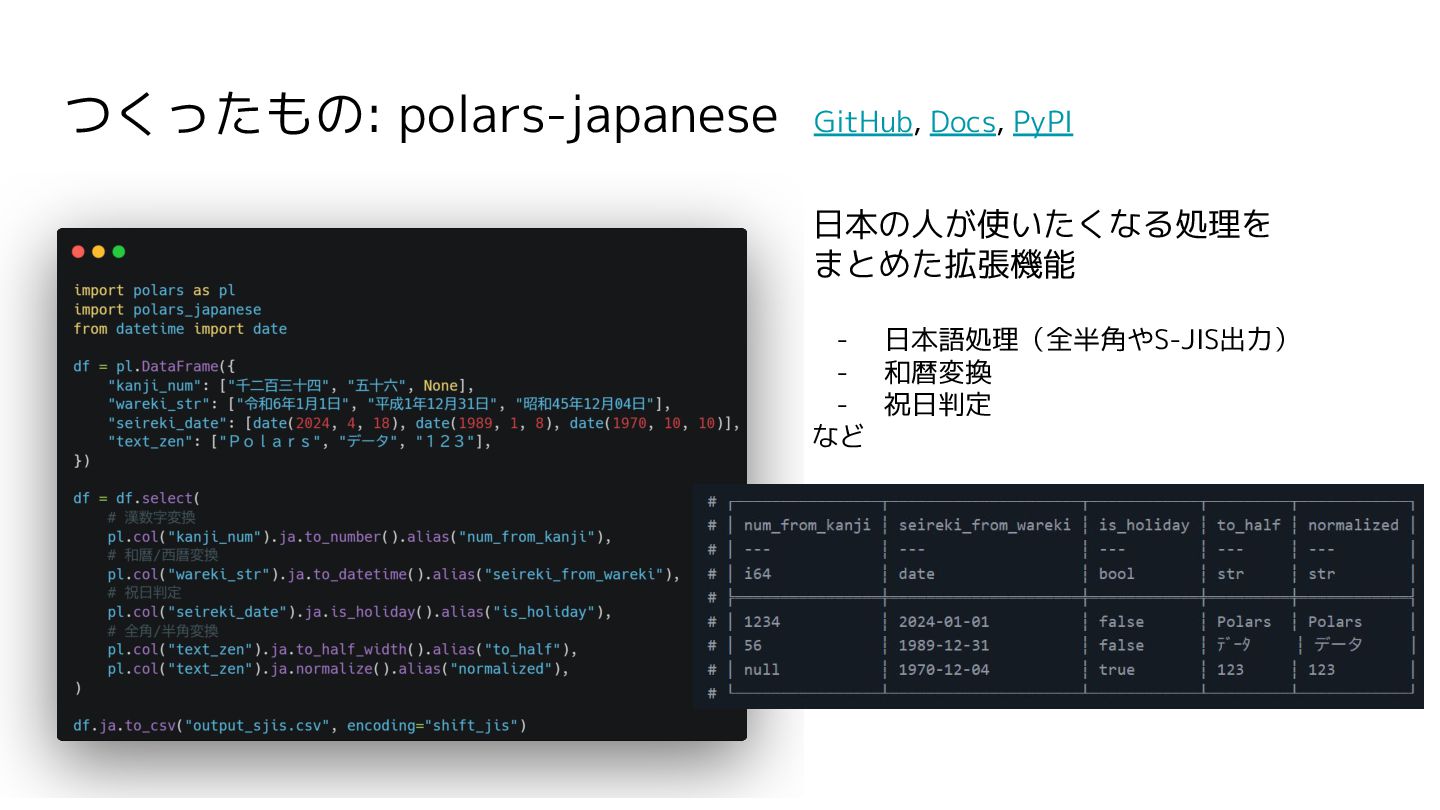Open the GitHub link
The width and height of the screenshot is (1440, 810).
[863, 122]
